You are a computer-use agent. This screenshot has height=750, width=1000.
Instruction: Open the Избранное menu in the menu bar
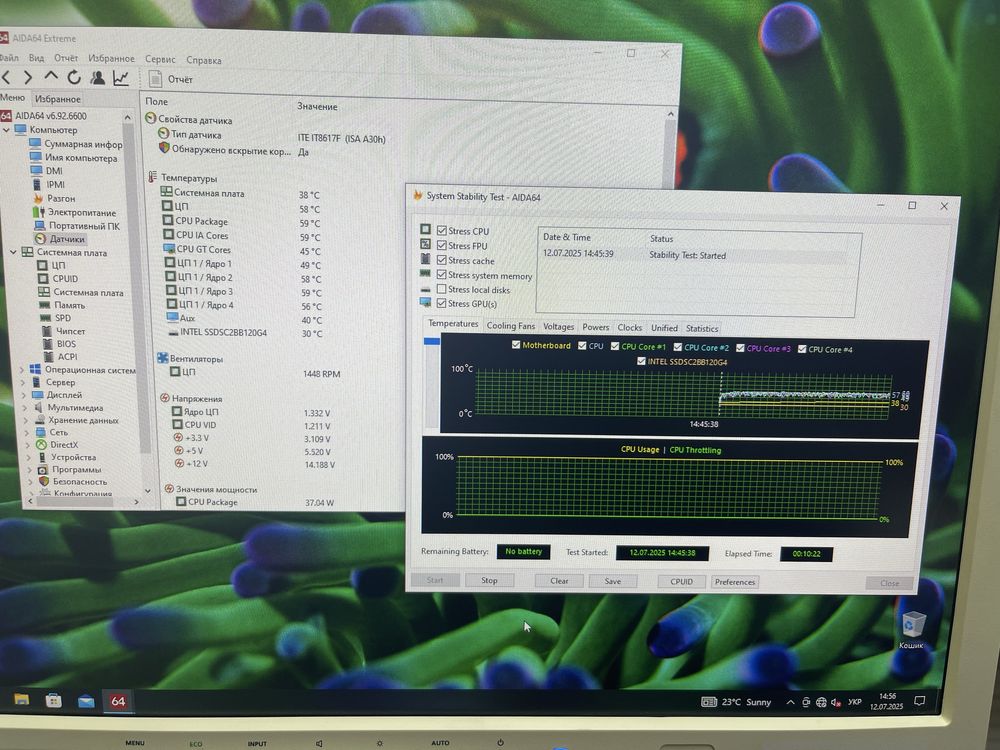111,59
